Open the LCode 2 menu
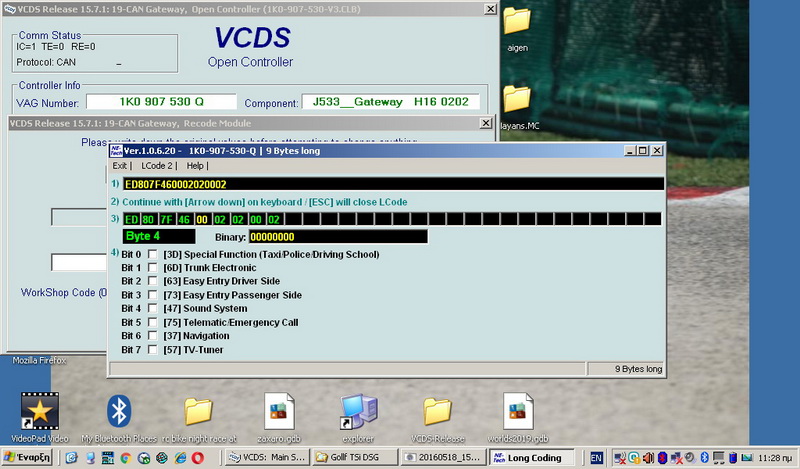 157,166
